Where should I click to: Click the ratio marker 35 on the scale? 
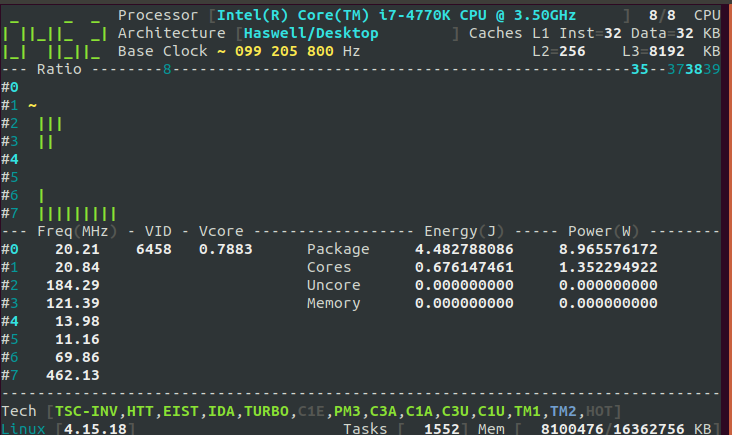tap(640, 70)
